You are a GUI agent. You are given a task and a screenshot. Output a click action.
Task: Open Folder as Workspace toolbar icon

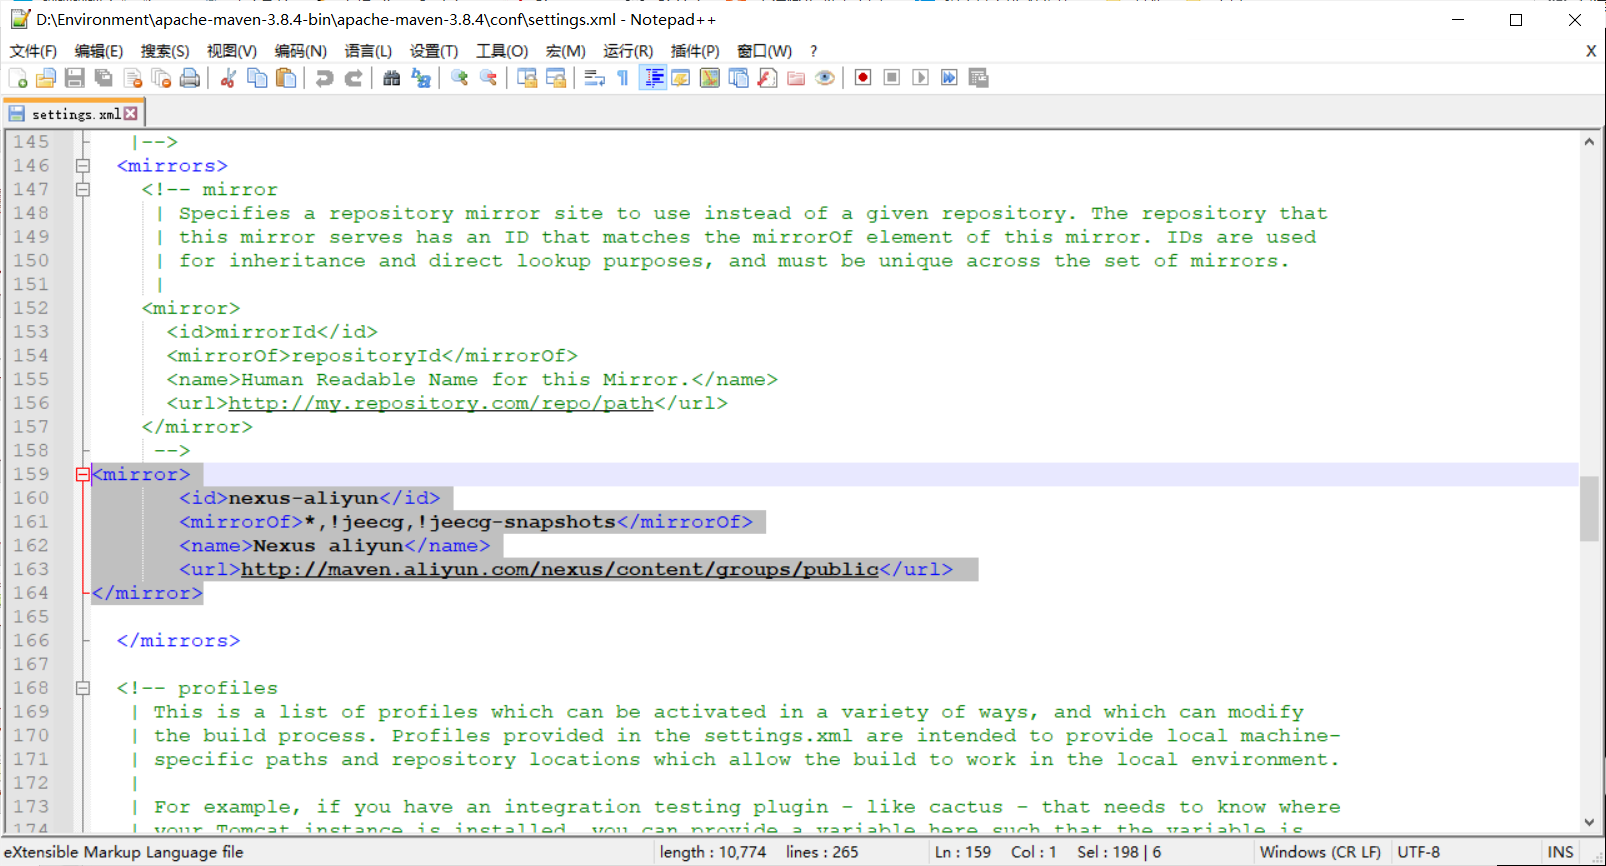[x=796, y=78]
